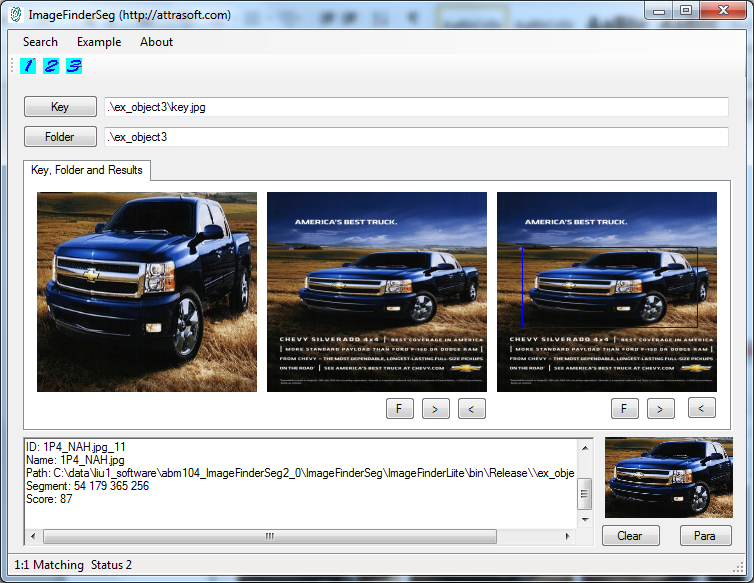Click the F button under the middle image

tap(400, 409)
